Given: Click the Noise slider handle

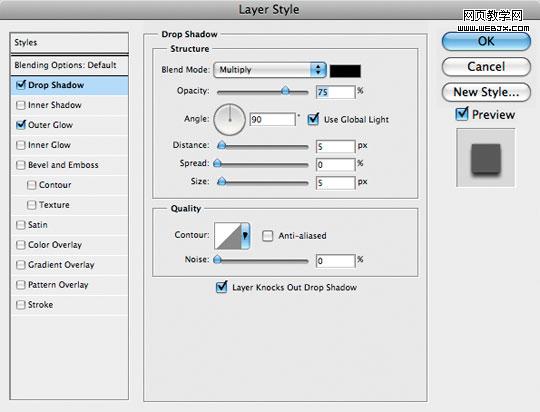Looking at the screenshot, I should [217, 259].
